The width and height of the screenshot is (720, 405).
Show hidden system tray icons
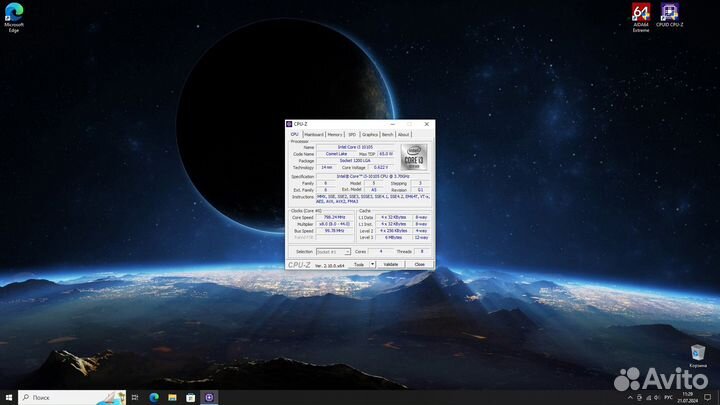(x=630, y=398)
